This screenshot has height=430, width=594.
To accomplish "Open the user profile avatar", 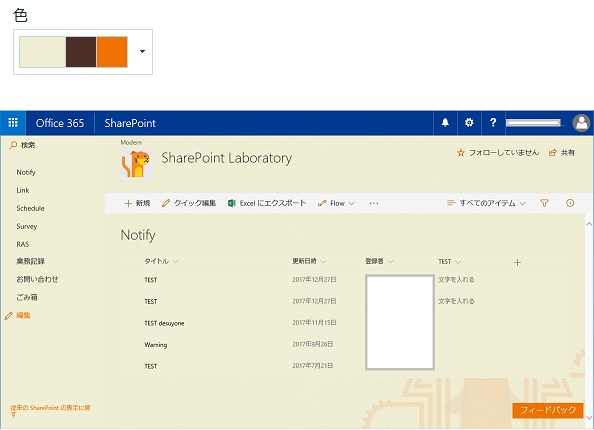I will 581,123.
